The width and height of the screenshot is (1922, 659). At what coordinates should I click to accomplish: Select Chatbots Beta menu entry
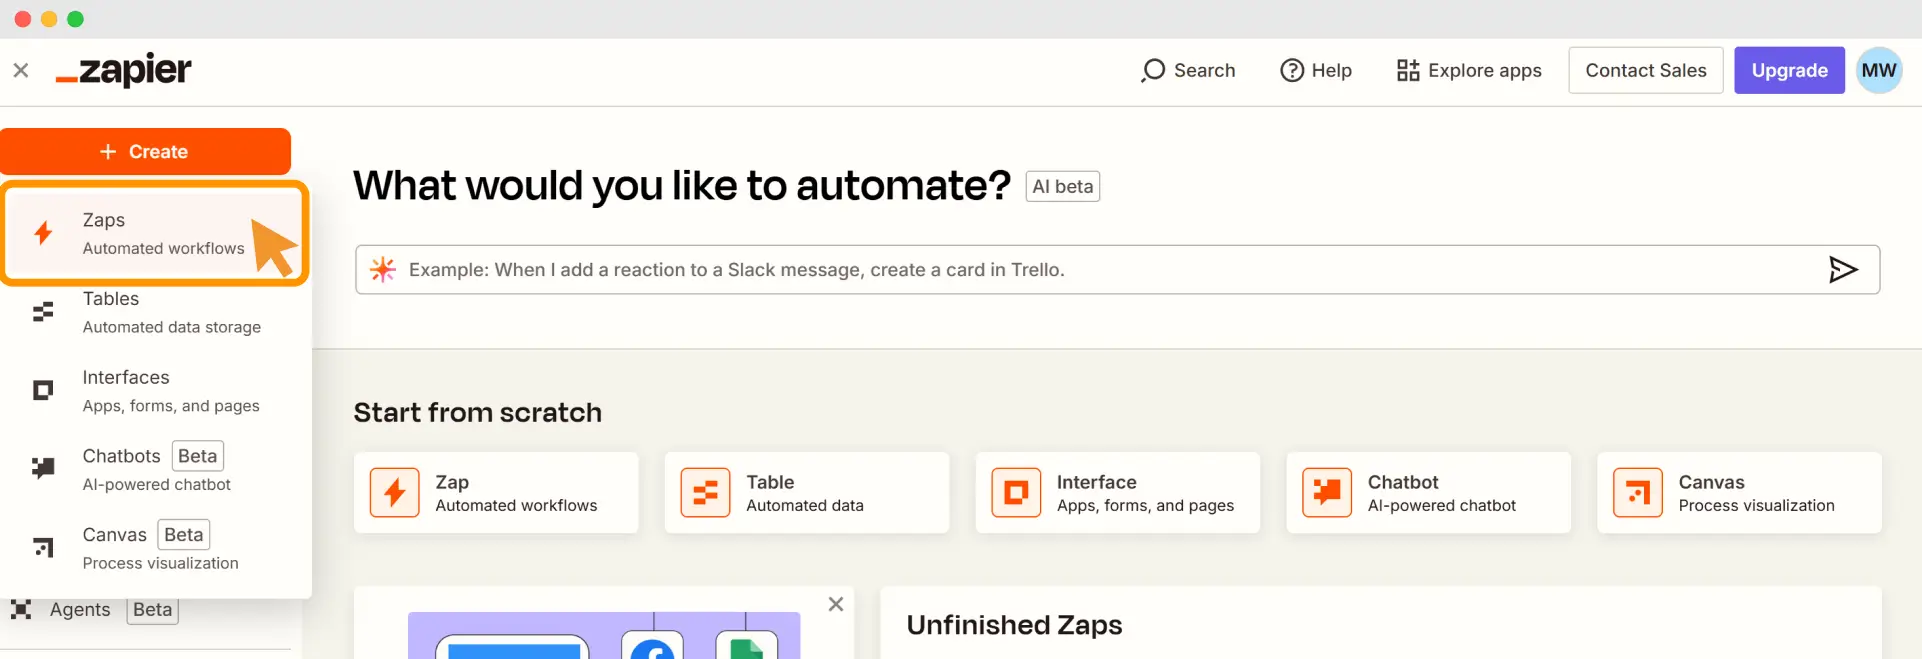pyautogui.click(x=154, y=469)
